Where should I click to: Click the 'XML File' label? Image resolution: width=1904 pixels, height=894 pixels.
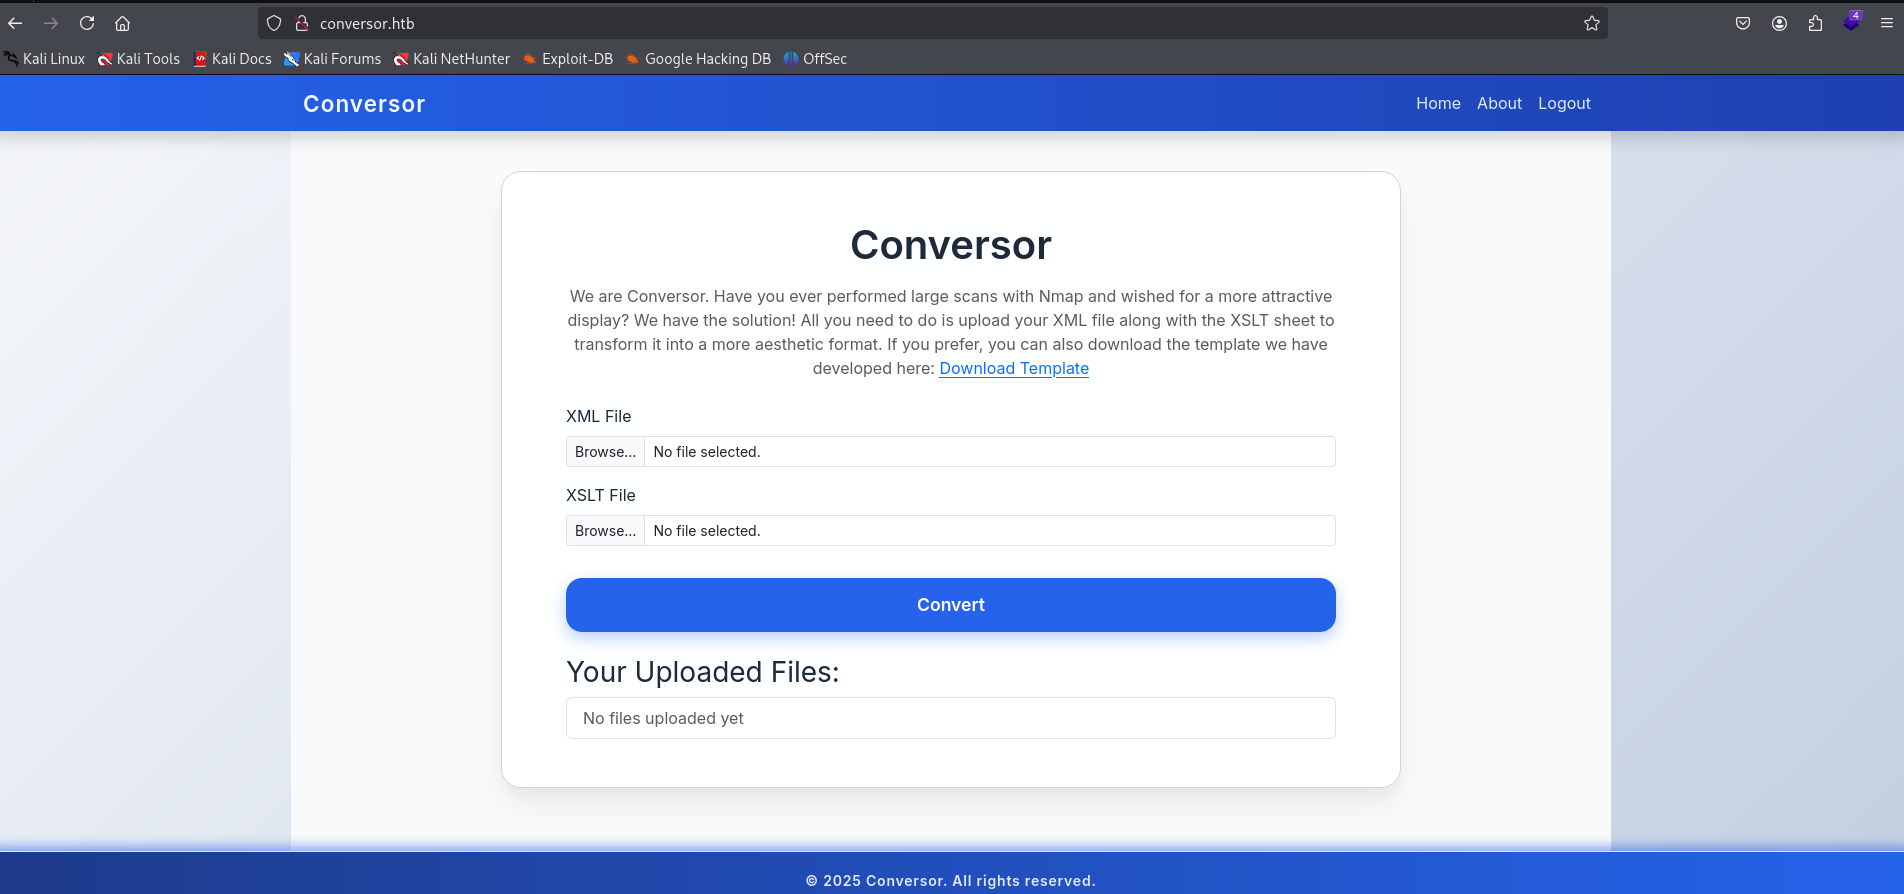(599, 416)
